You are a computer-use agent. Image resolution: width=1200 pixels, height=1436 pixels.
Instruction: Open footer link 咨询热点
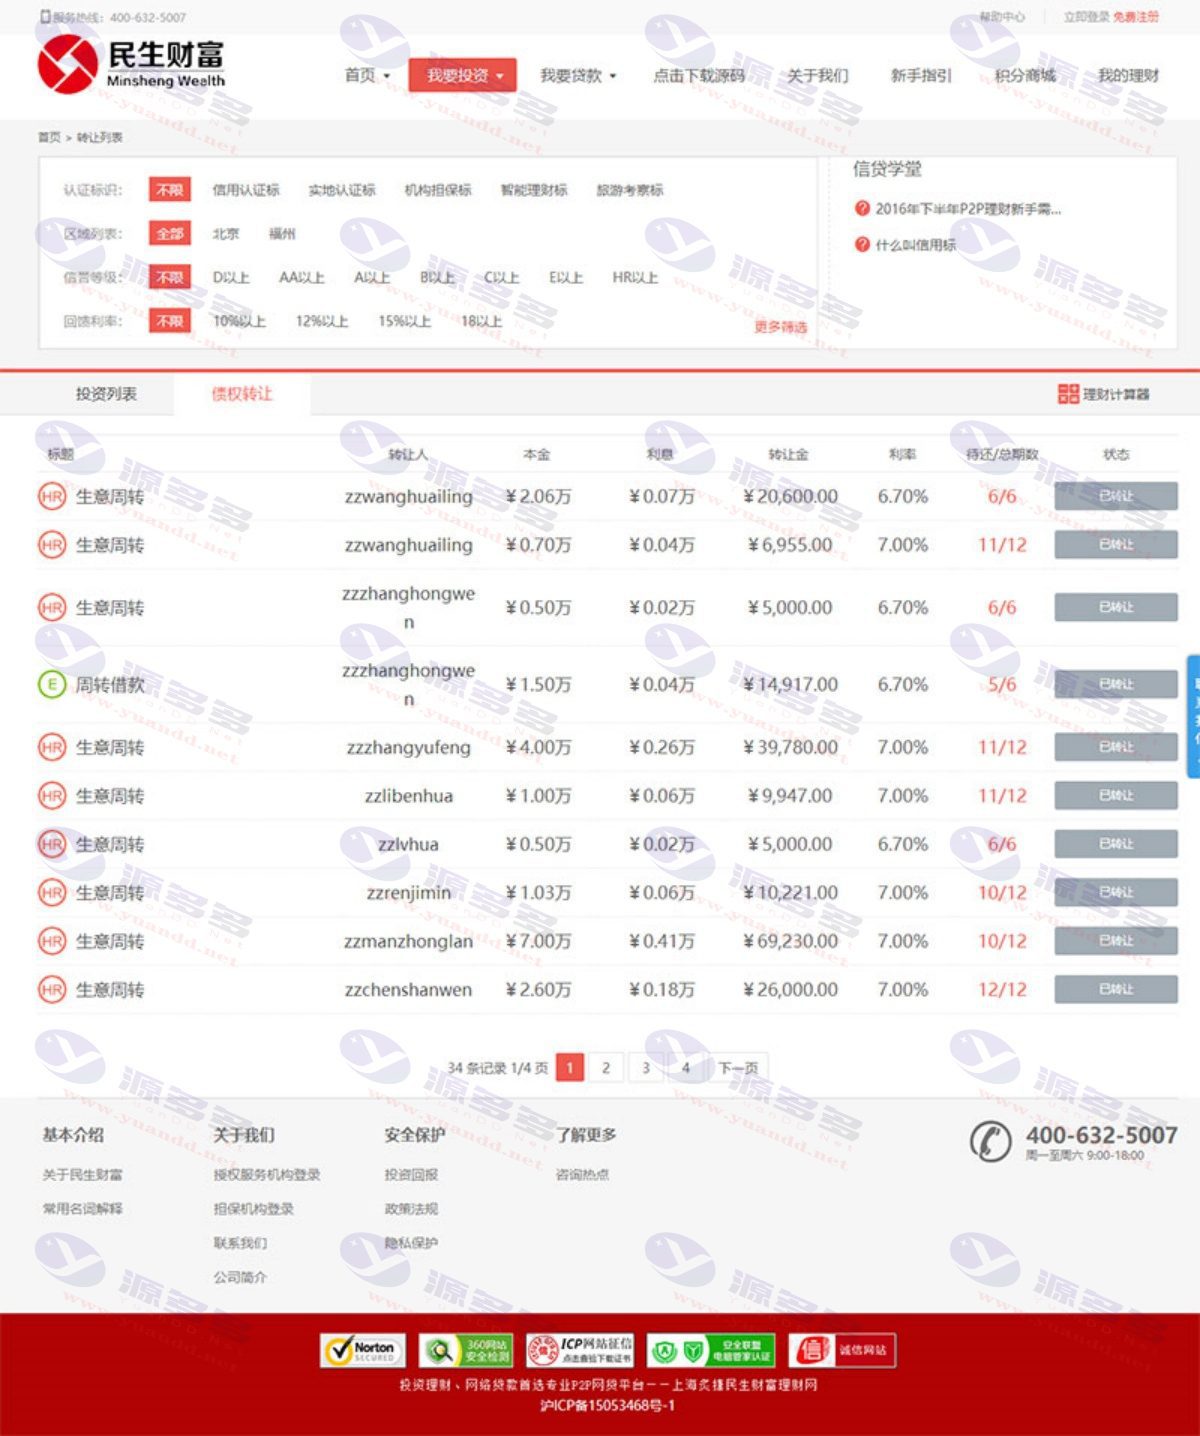click(x=582, y=1175)
